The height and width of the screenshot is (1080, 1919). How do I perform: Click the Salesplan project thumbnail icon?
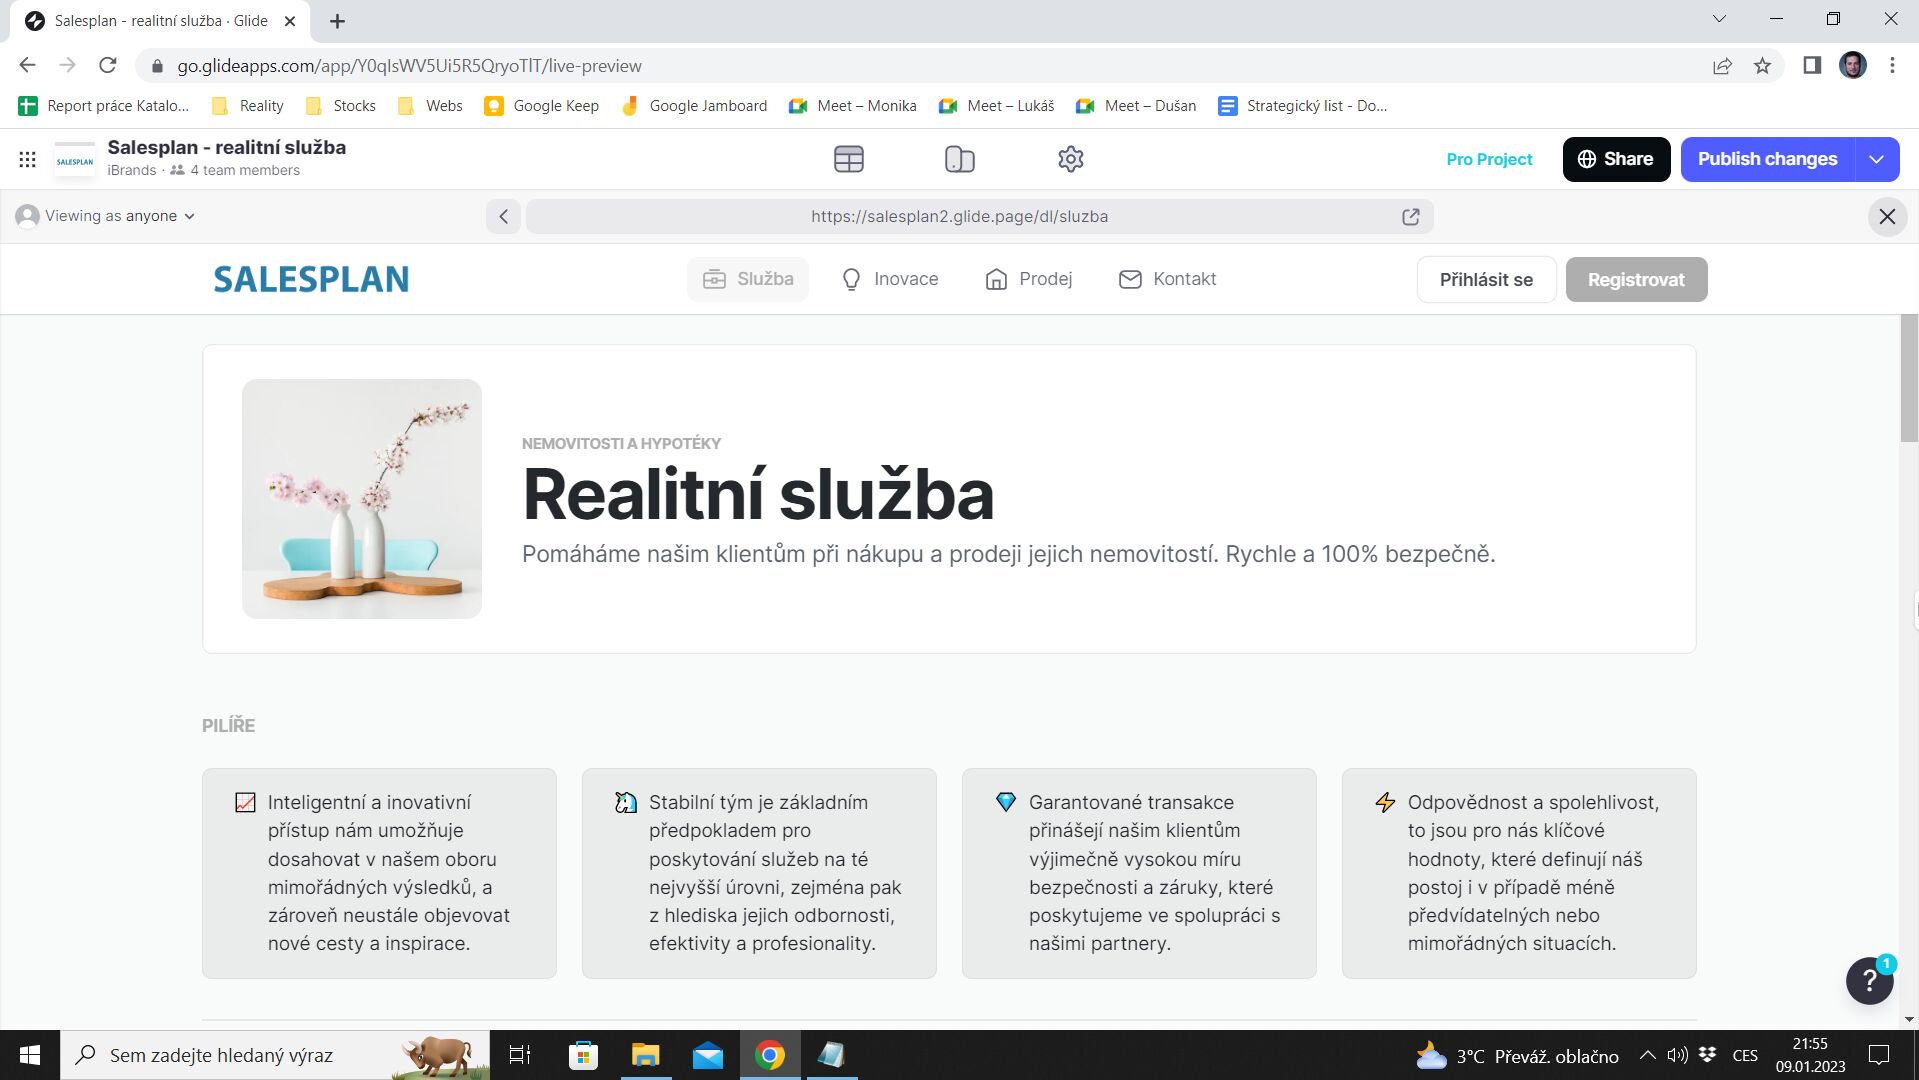pyautogui.click(x=75, y=160)
